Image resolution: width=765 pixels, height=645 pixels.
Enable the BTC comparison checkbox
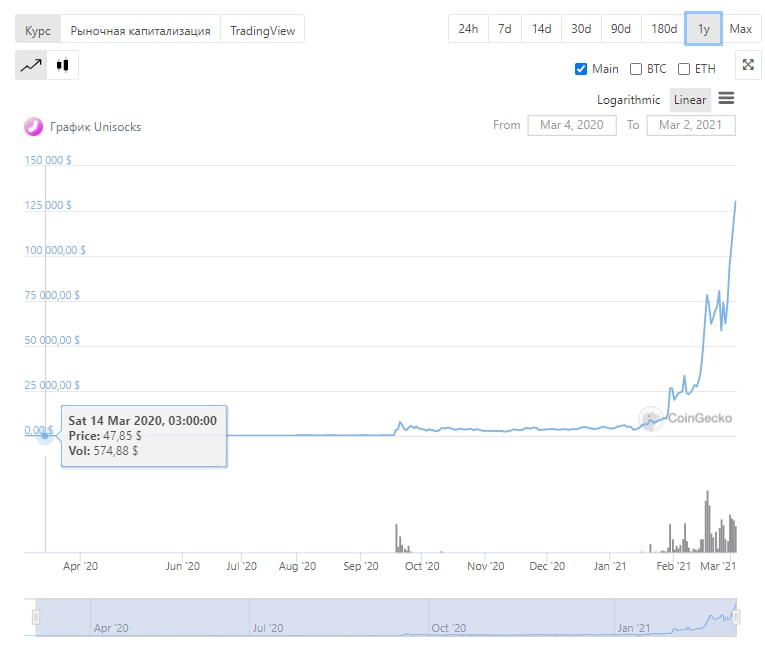click(x=636, y=69)
